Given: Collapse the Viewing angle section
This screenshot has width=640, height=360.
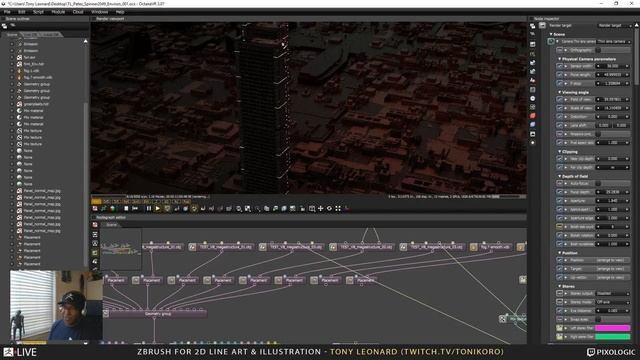Looking at the screenshot, I should click(x=560, y=93).
